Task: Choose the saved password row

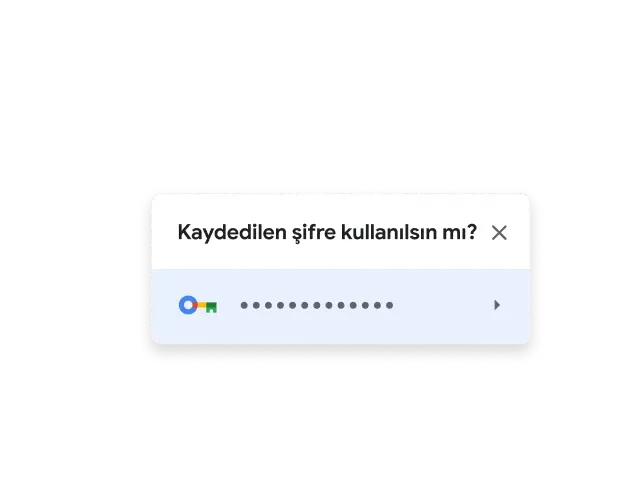Action: tap(341, 306)
